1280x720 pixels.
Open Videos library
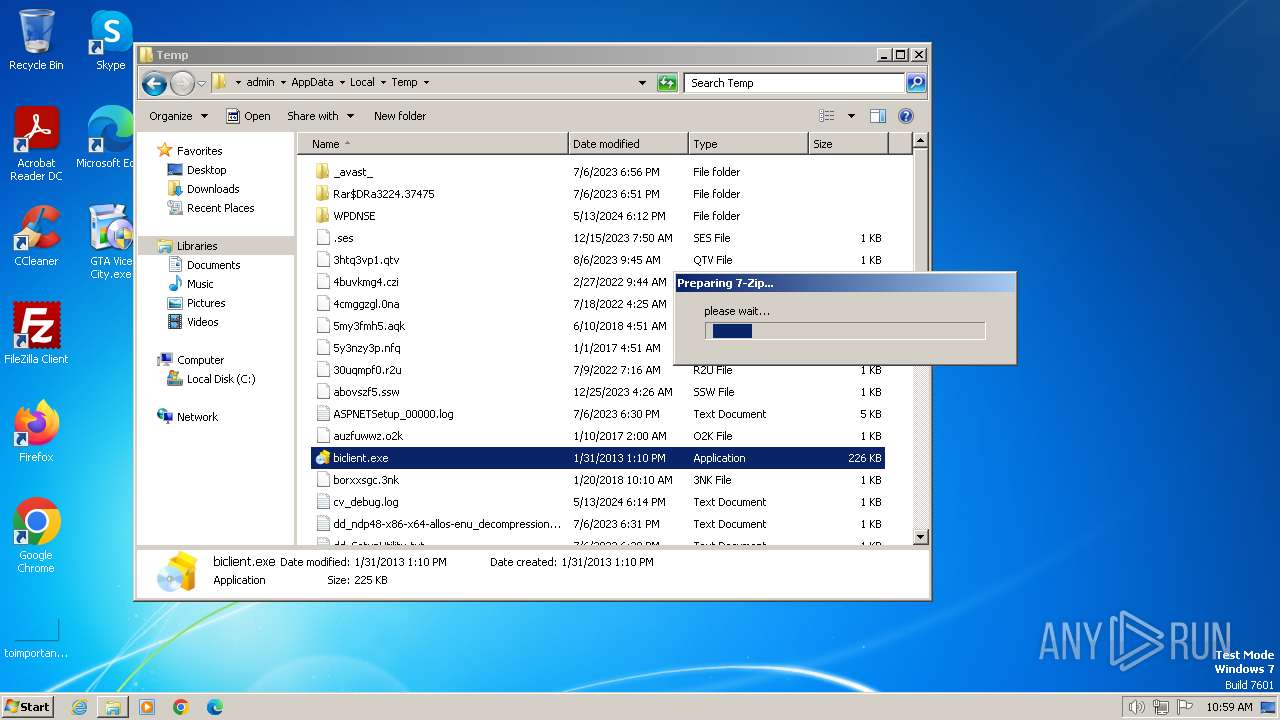202,322
